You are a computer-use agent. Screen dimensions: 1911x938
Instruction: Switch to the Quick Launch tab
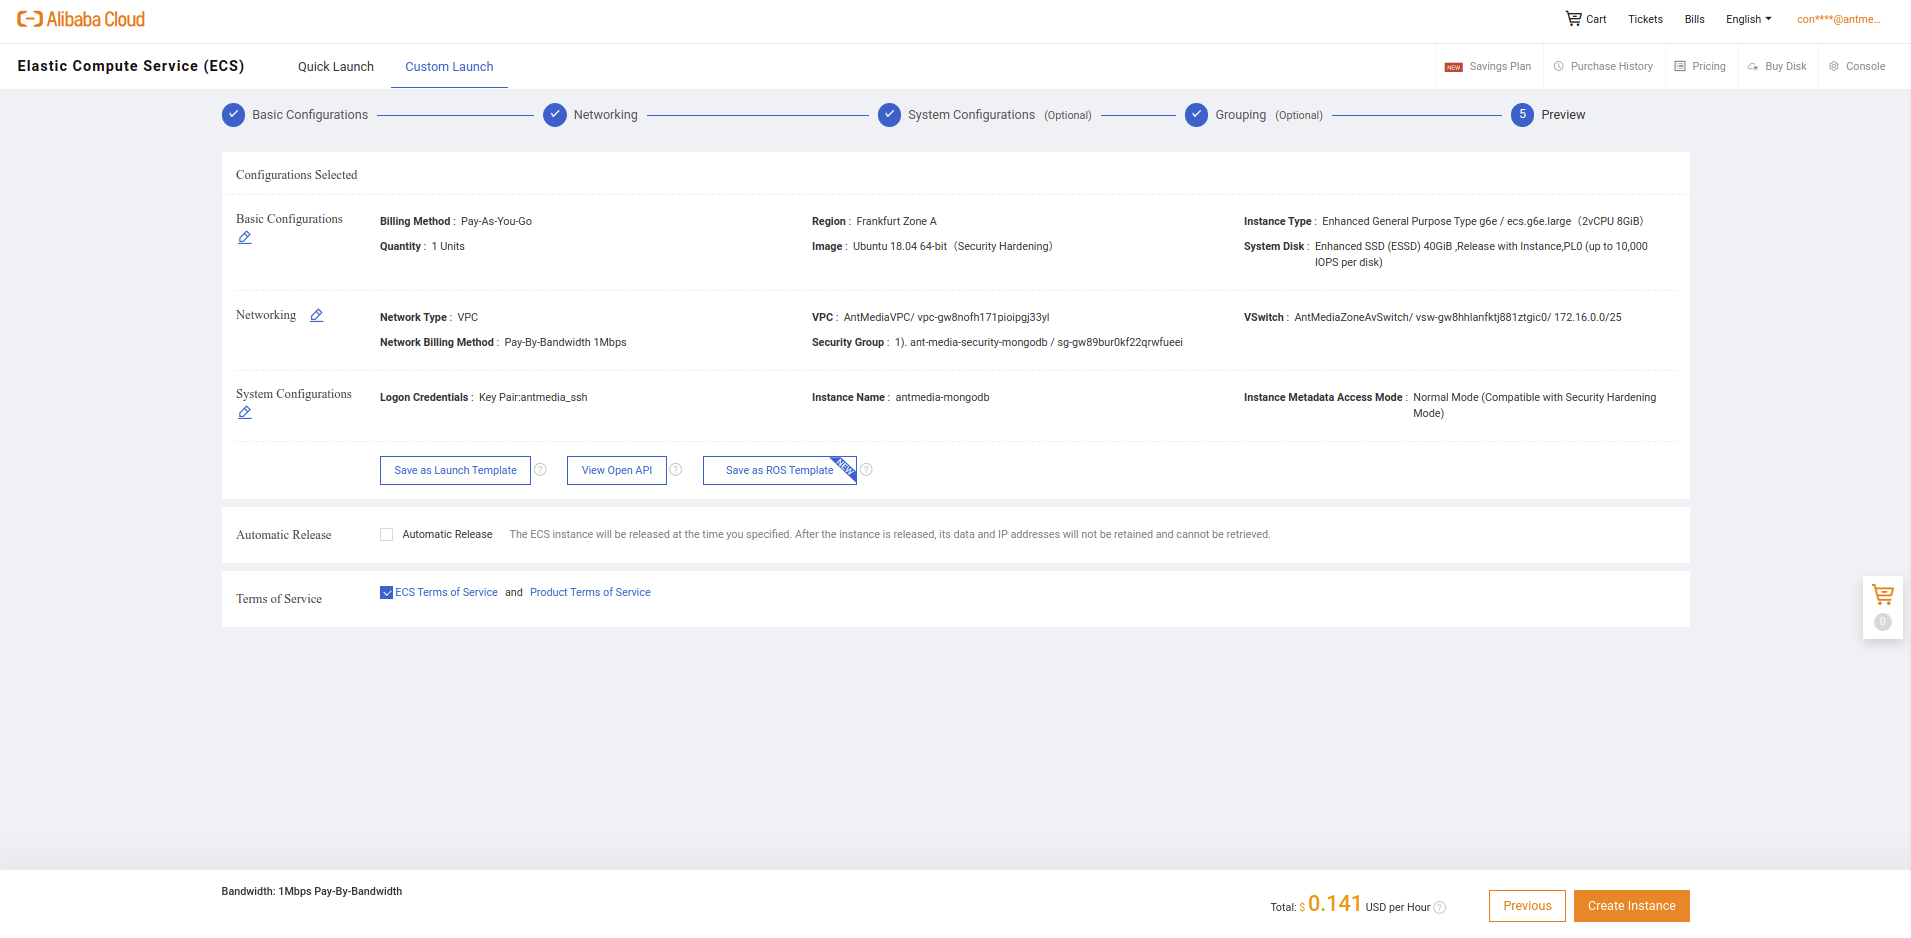(x=336, y=67)
